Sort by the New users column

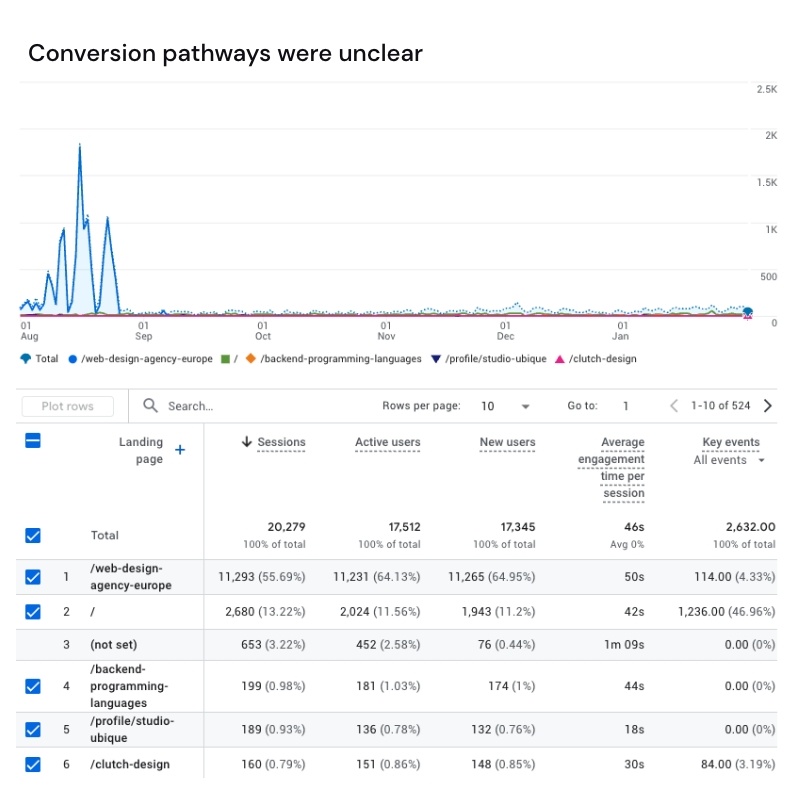click(x=507, y=442)
